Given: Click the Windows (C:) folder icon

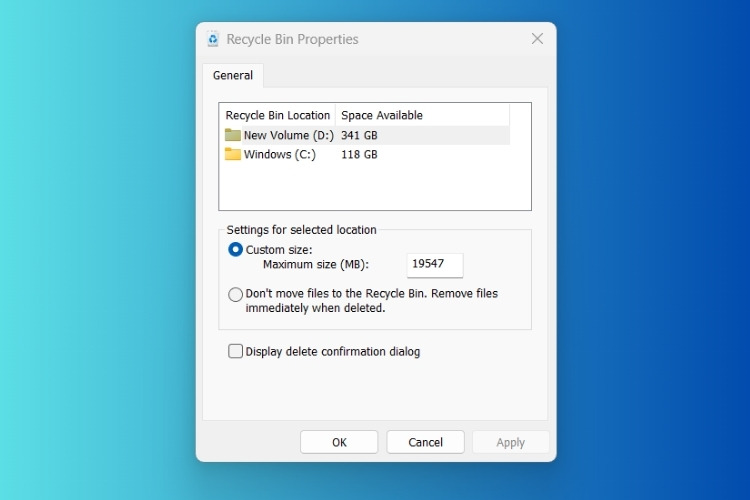Looking at the screenshot, I should pyautogui.click(x=233, y=154).
